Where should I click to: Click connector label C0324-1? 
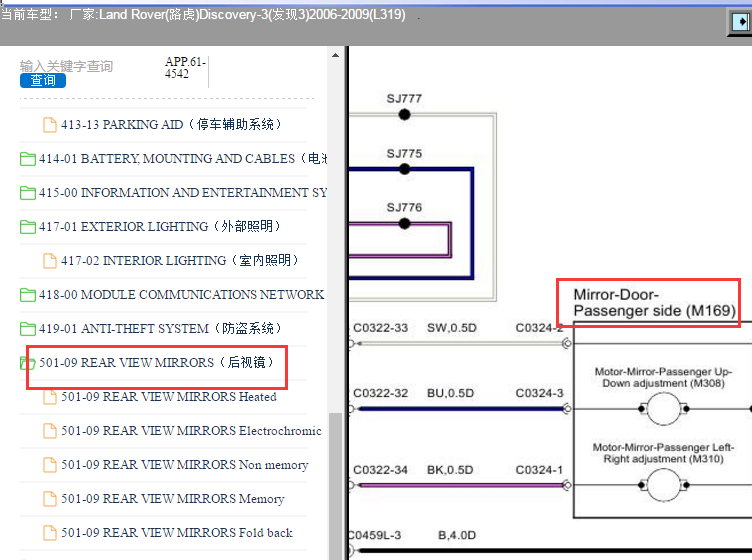point(539,470)
